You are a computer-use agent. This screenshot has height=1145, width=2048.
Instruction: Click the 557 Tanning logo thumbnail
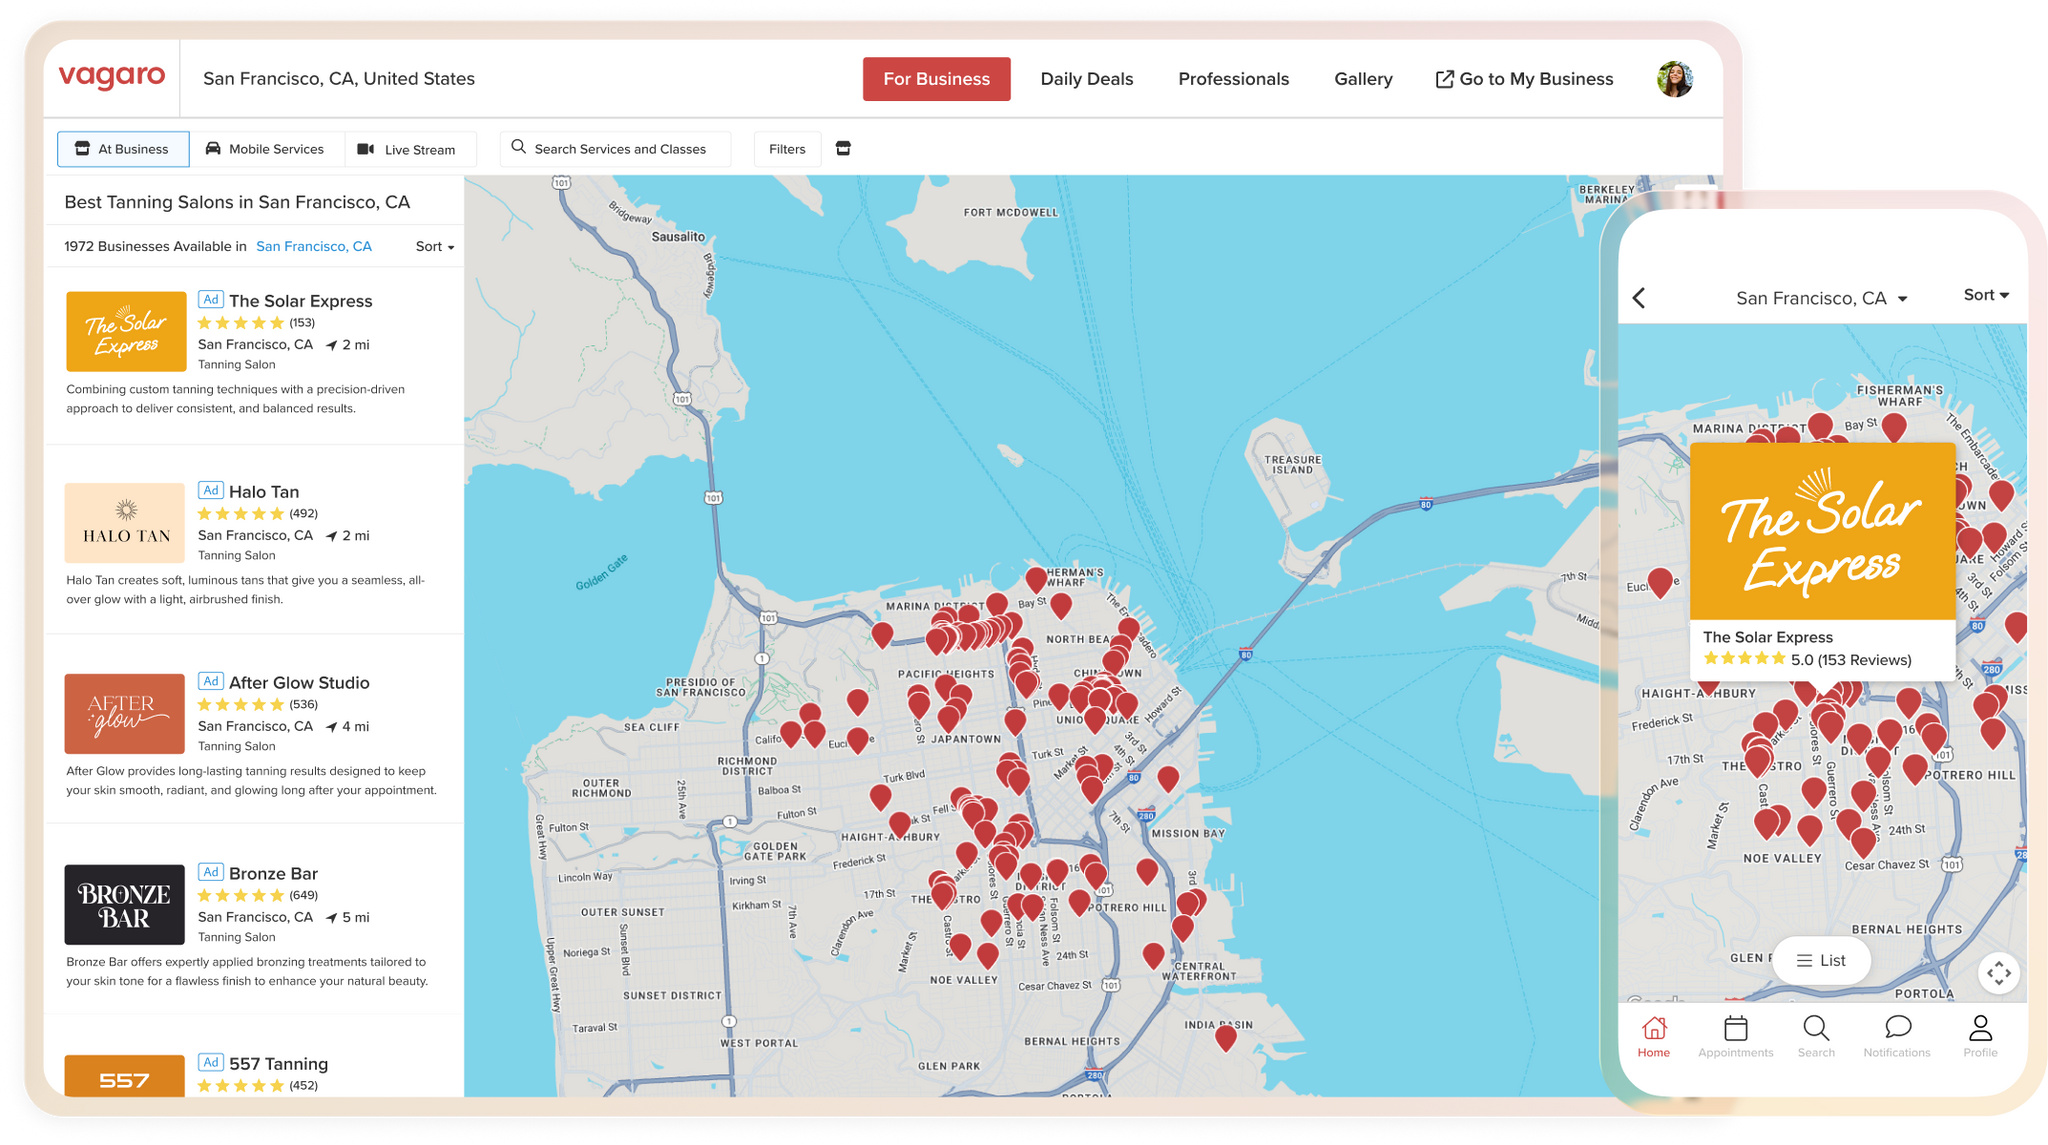pos(125,1076)
